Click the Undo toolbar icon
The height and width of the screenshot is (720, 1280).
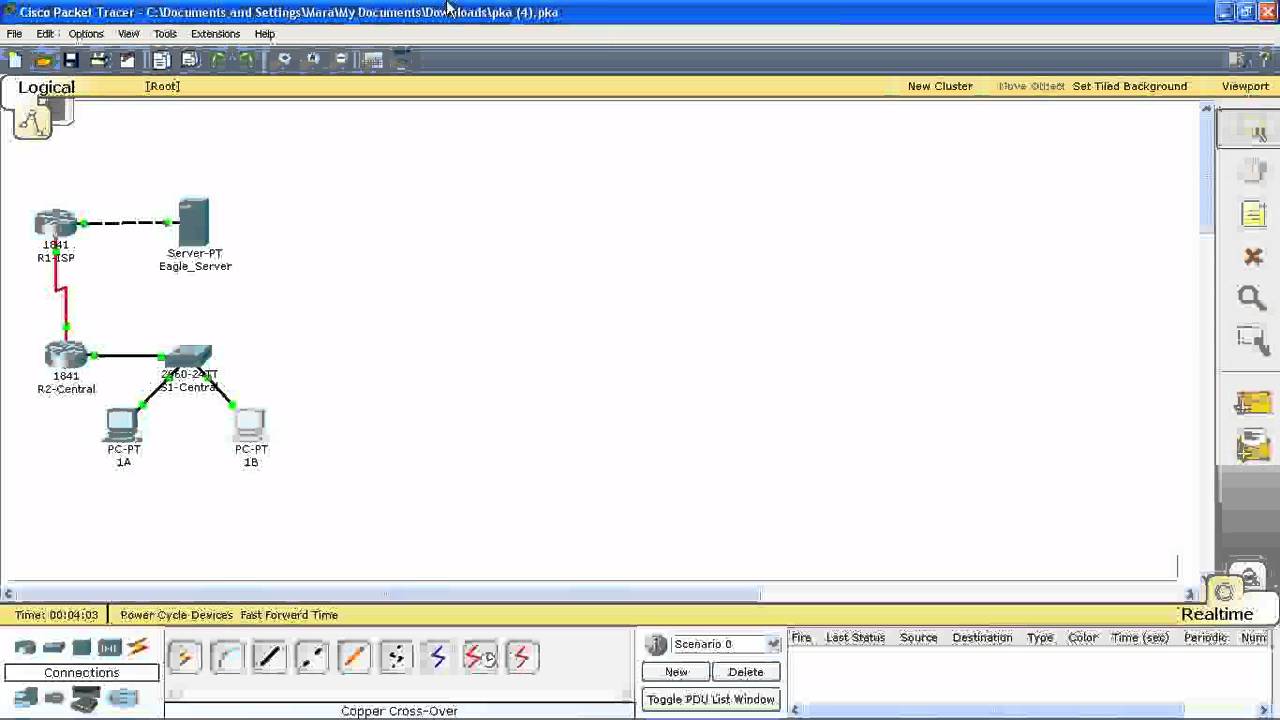(218, 60)
